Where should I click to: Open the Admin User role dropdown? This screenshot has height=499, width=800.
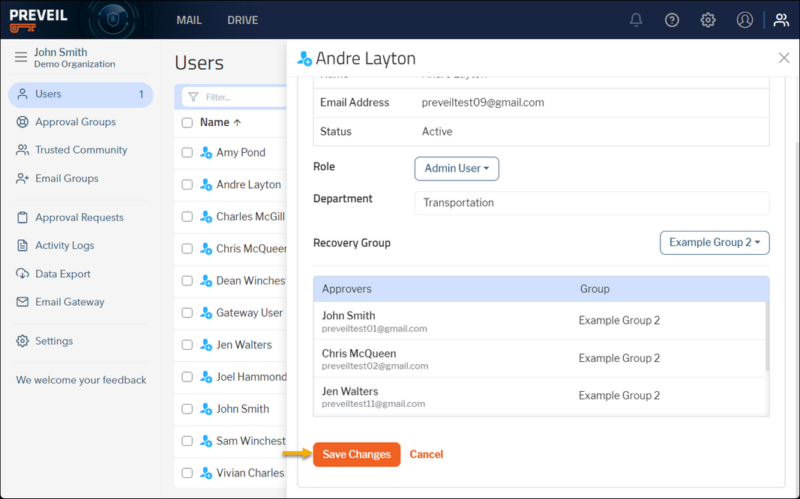(457, 168)
